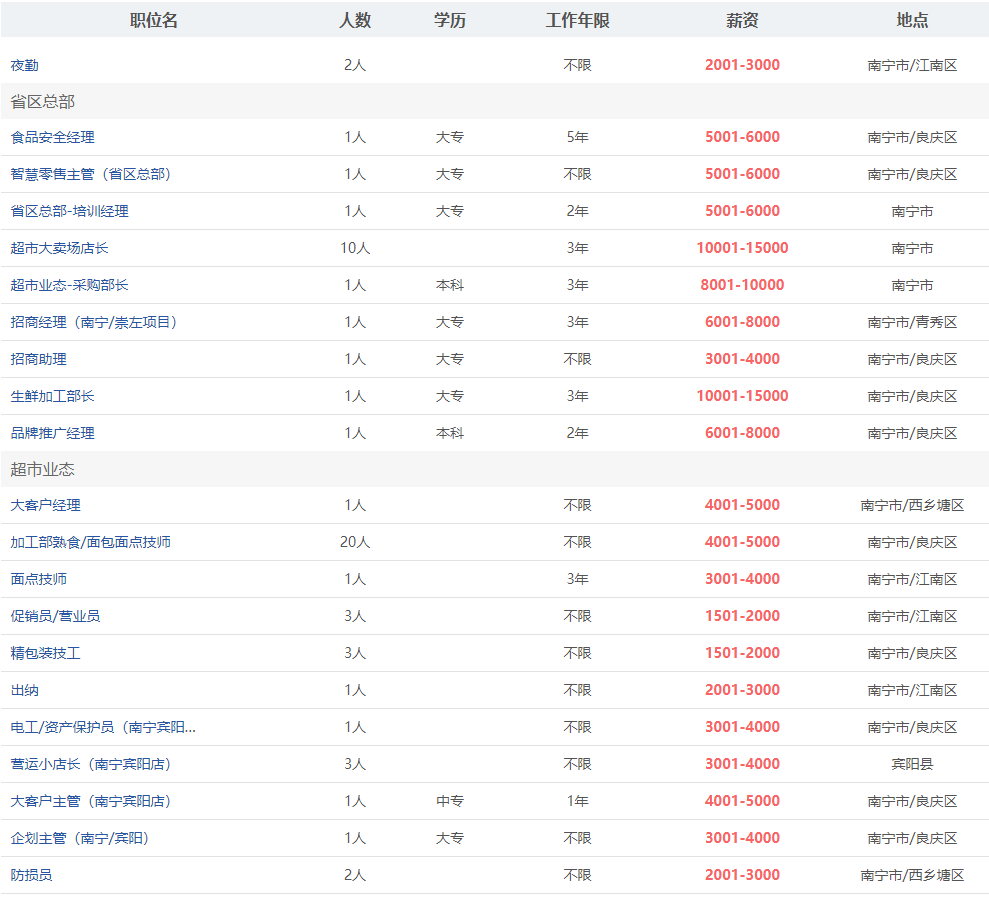Click the 职位名 column header
989x897 pixels.
pyautogui.click(x=154, y=20)
